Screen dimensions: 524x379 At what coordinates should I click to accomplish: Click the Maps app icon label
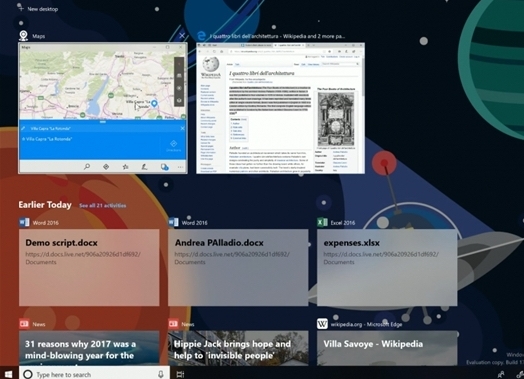39,36
